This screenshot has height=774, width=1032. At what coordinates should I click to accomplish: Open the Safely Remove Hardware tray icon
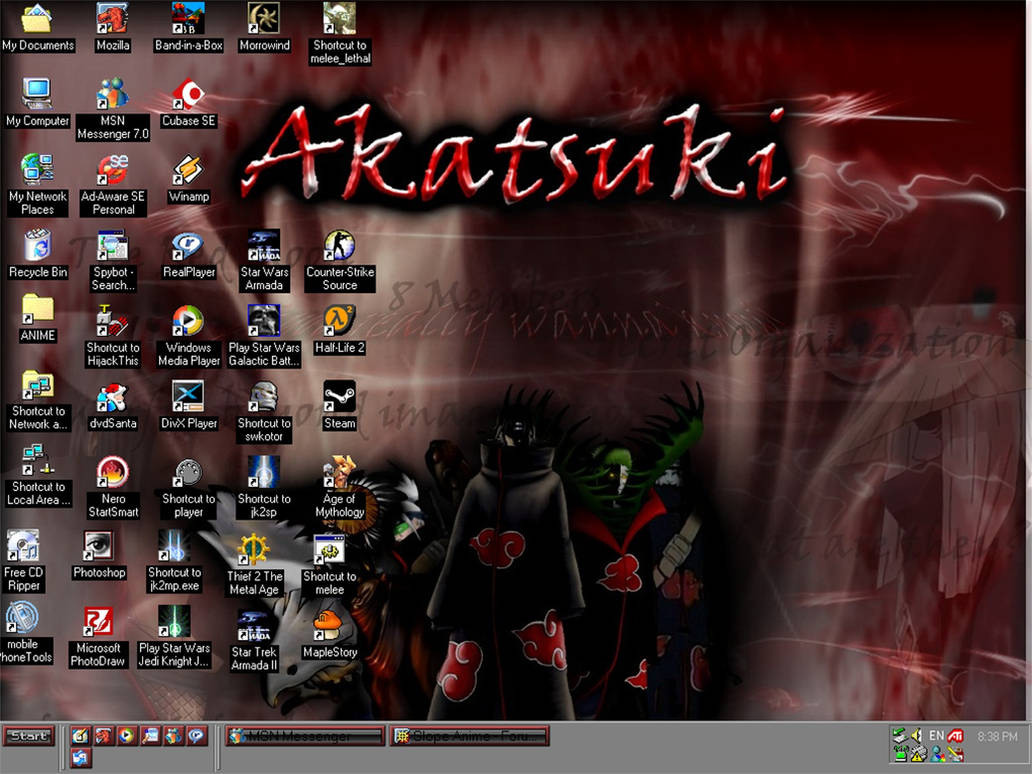tap(899, 735)
